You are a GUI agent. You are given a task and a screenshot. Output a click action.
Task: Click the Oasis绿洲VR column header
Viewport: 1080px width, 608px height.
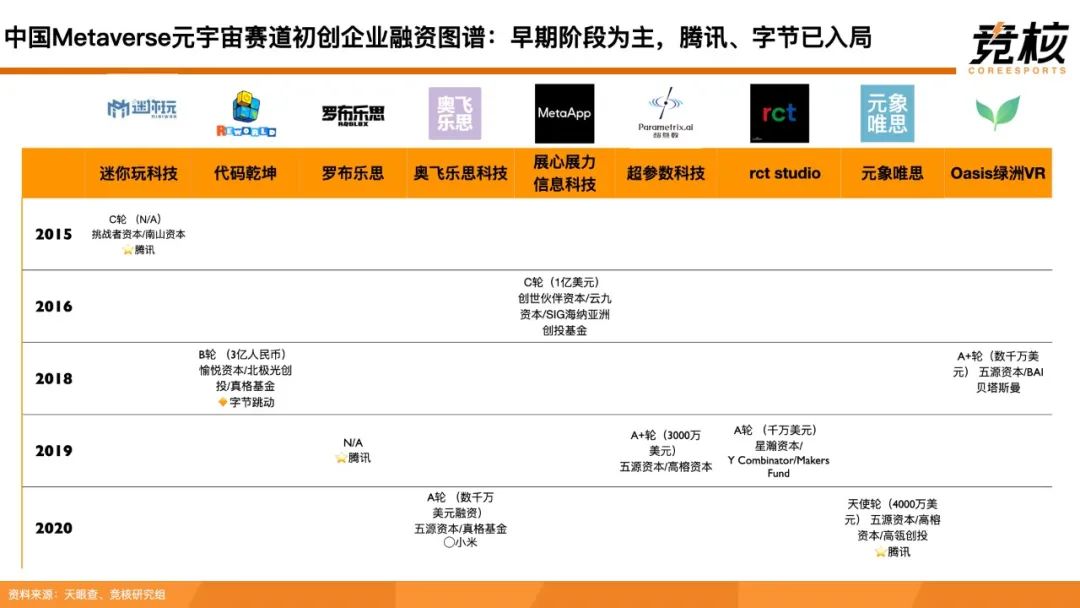998,173
